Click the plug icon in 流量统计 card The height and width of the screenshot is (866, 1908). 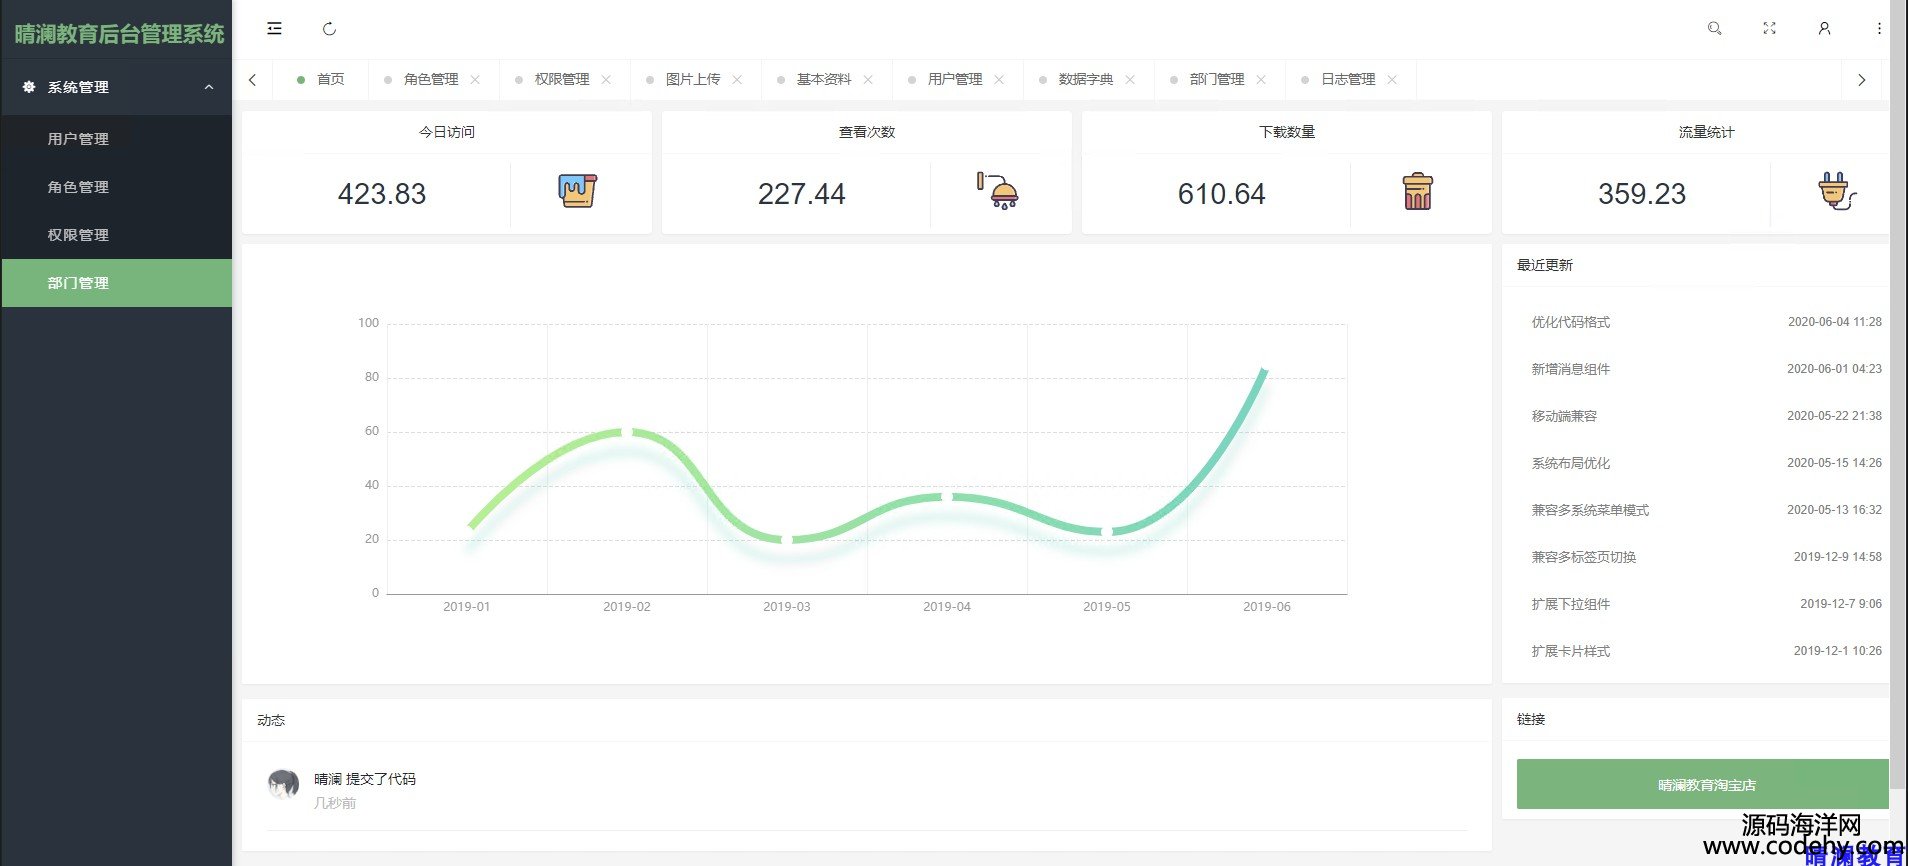tap(1836, 191)
